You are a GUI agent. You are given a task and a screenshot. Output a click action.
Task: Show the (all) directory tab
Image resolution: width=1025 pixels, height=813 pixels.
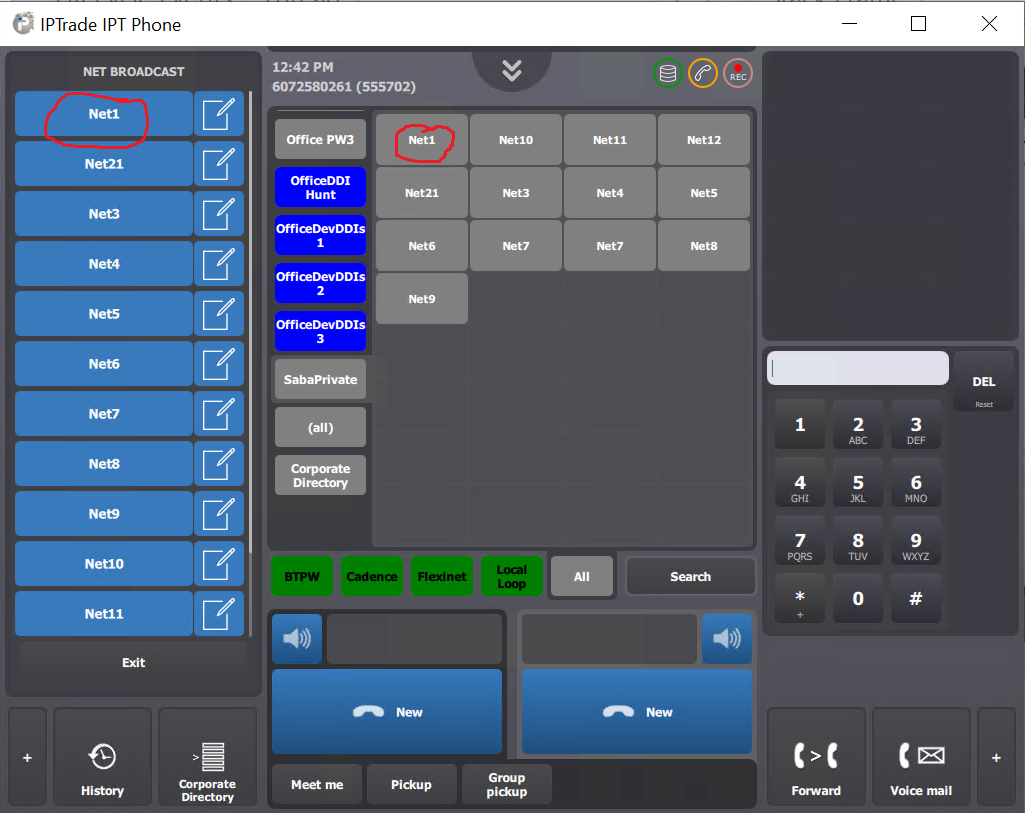[x=320, y=427]
